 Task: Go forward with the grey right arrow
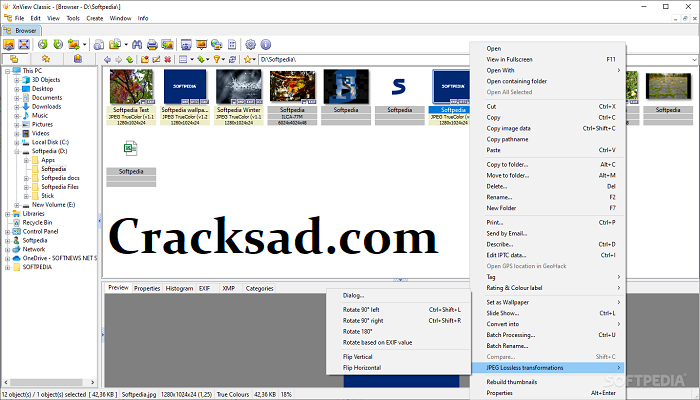point(118,59)
